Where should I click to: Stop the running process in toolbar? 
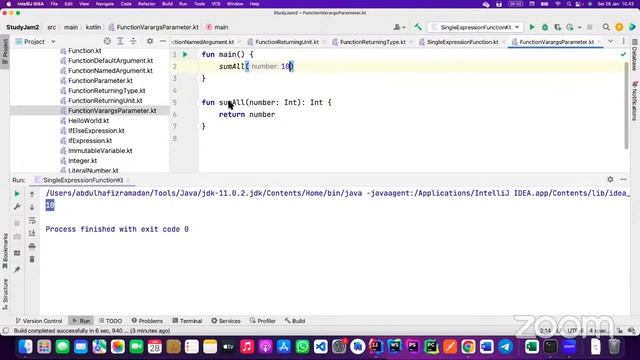(590, 27)
